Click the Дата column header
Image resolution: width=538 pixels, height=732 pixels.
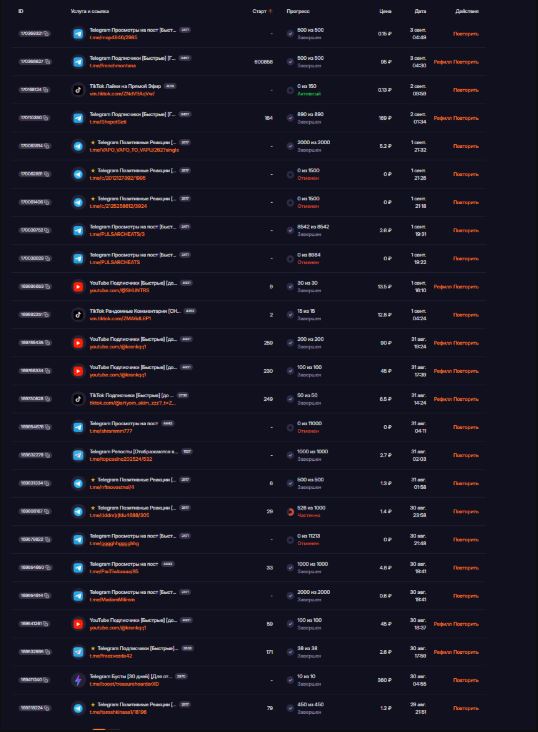click(420, 11)
